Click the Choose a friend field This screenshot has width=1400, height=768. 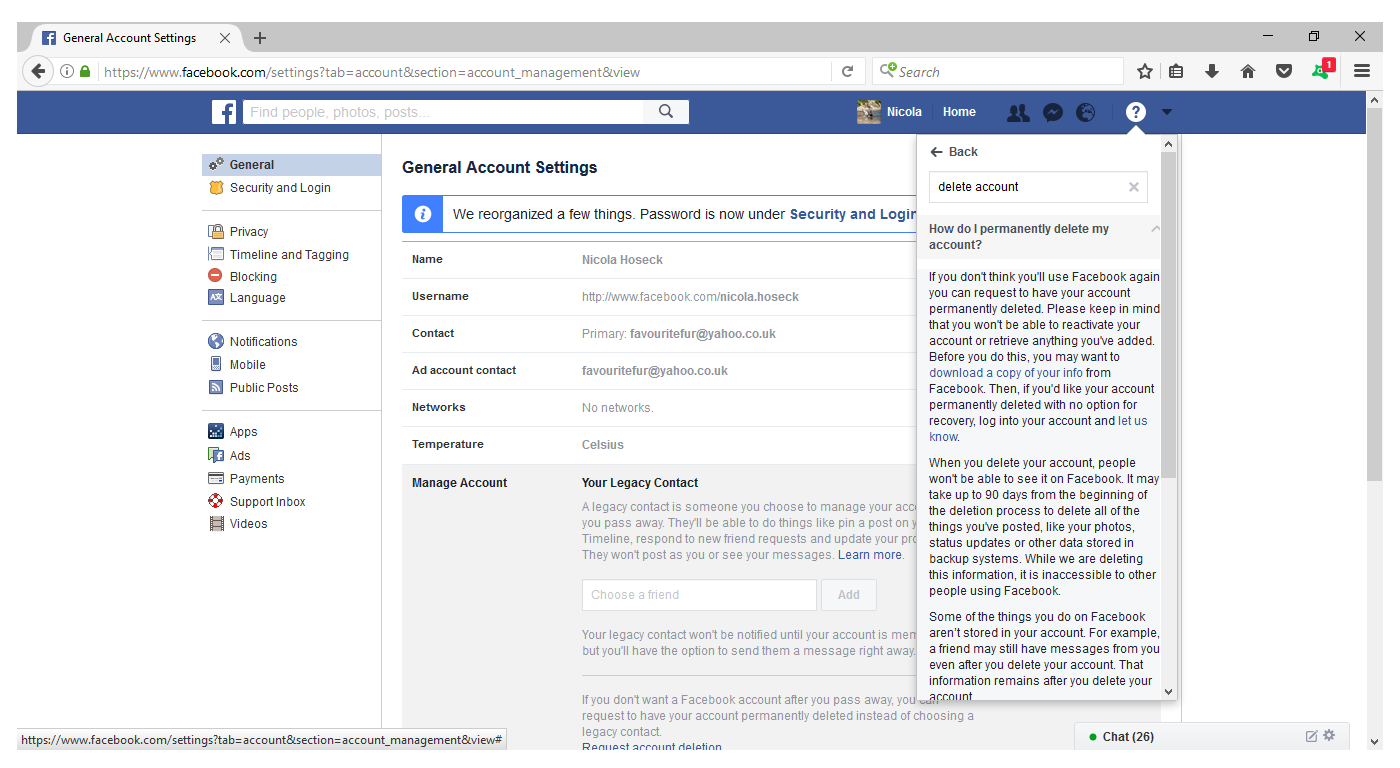pyautogui.click(x=699, y=595)
